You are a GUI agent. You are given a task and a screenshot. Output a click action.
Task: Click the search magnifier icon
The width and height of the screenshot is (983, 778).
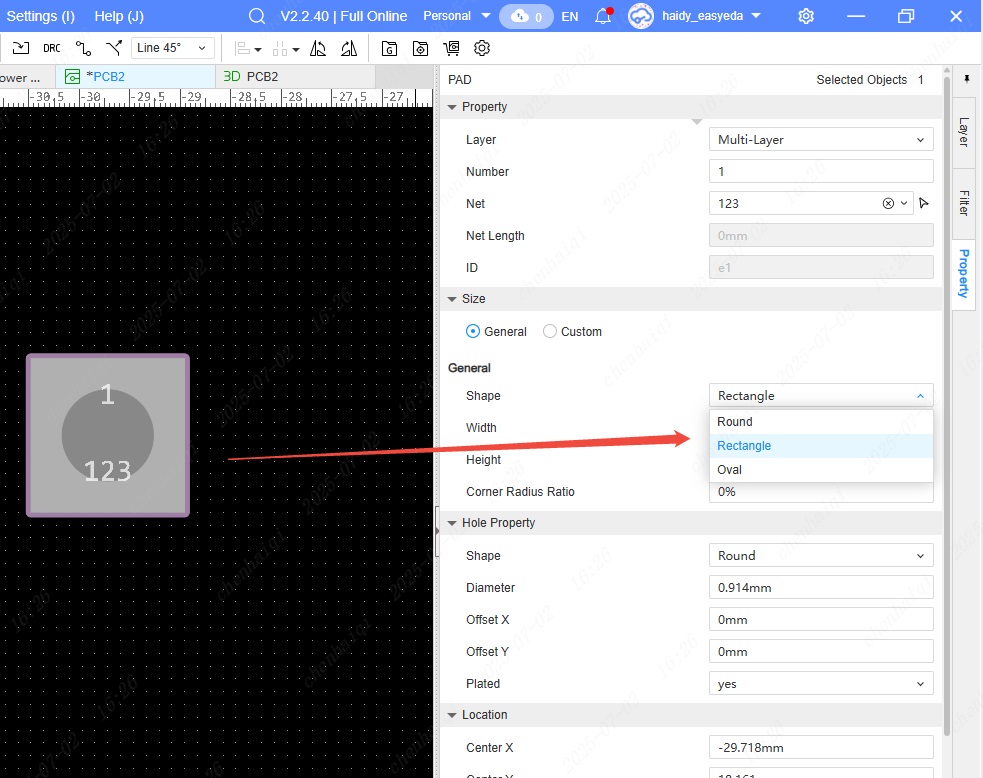[x=257, y=16]
